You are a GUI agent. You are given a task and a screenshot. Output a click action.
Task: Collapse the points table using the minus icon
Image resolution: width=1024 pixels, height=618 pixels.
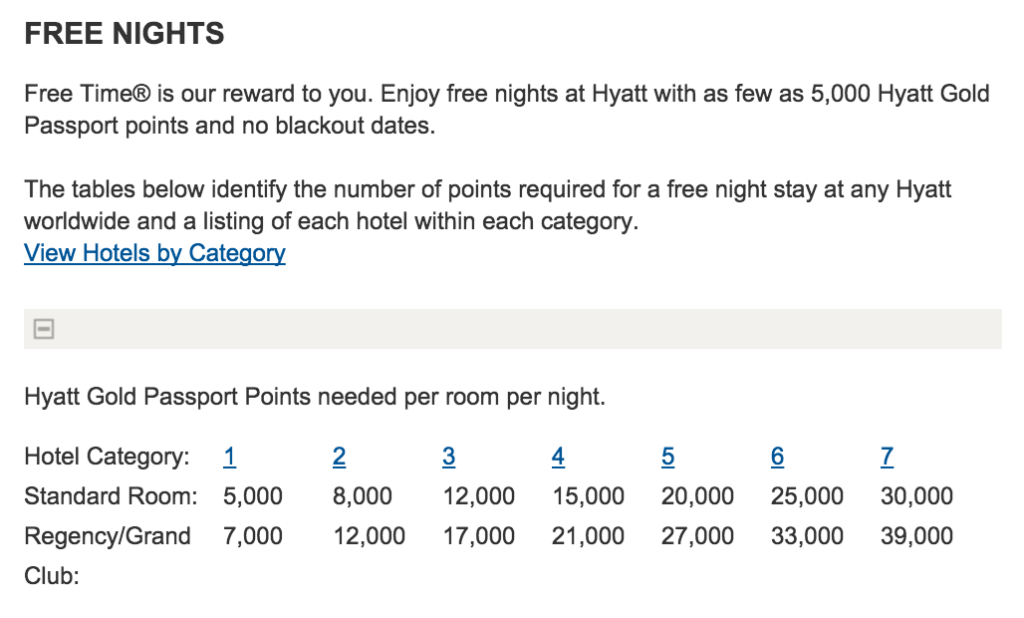[42, 329]
